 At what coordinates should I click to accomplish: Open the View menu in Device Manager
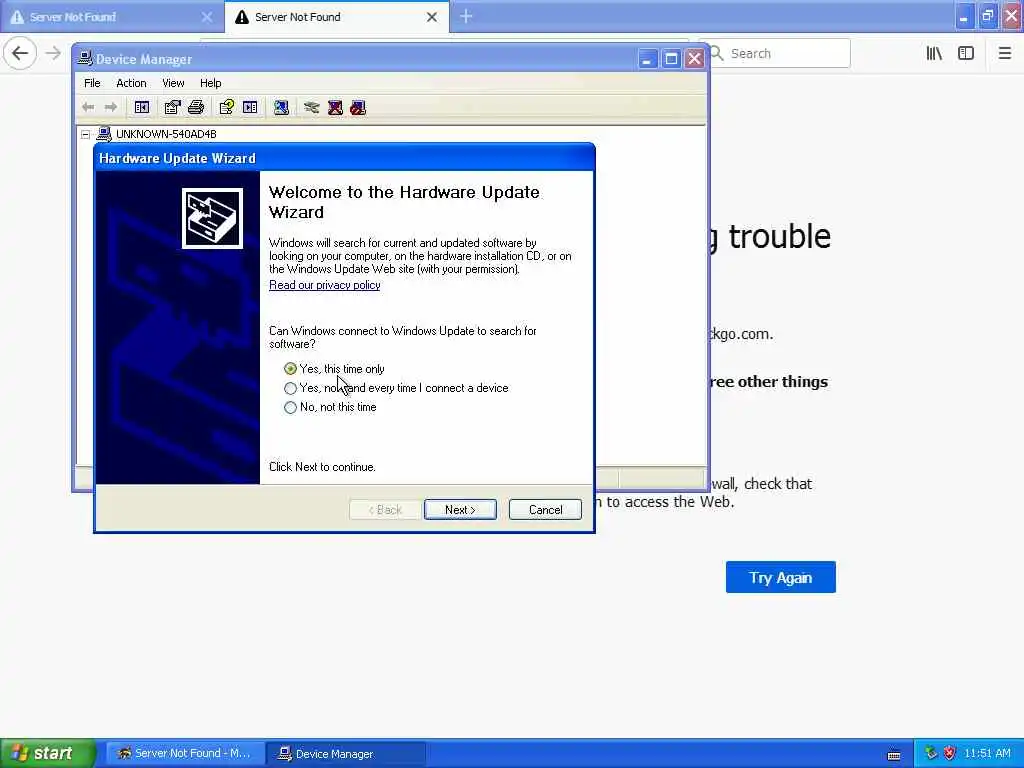pos(173,83)
